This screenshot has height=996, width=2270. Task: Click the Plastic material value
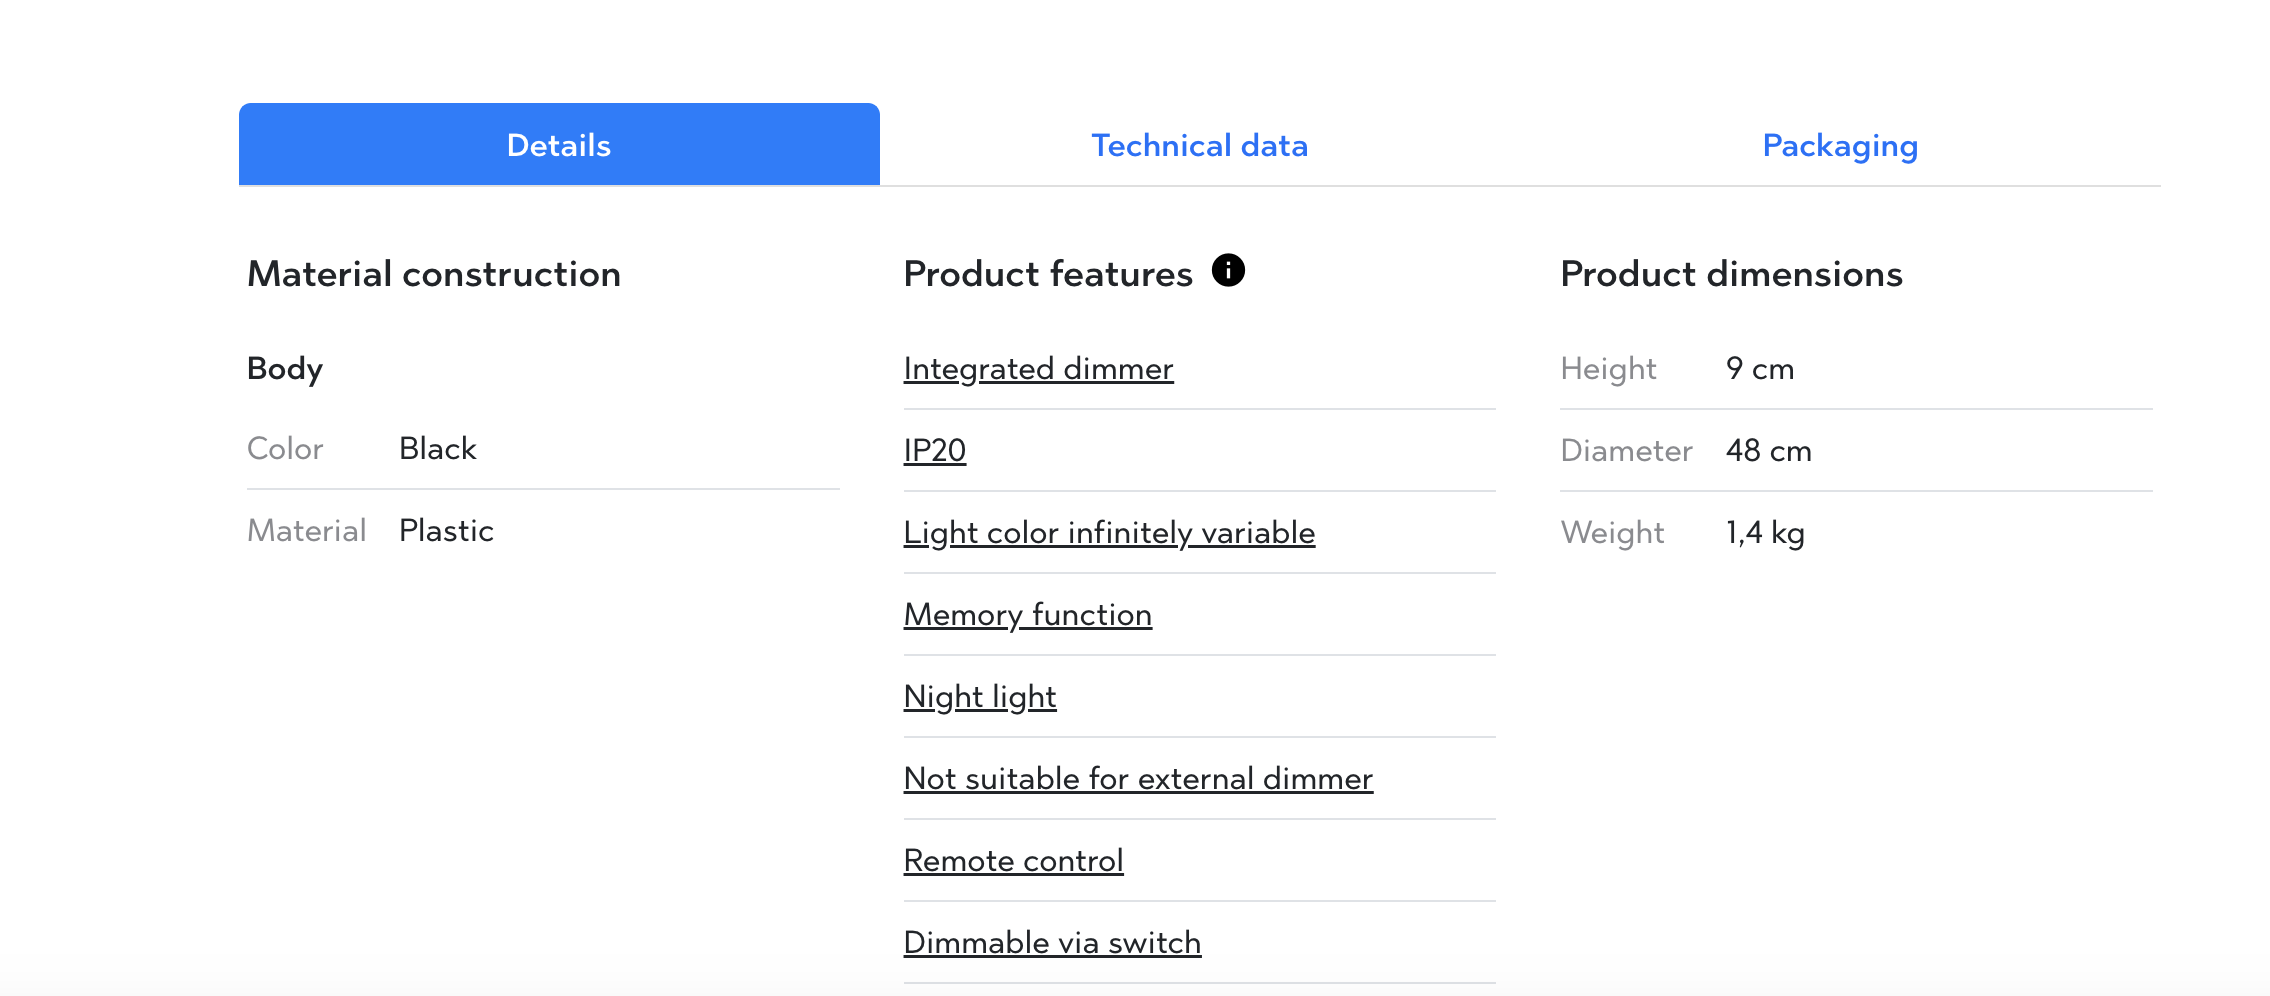tap(446, 531)
